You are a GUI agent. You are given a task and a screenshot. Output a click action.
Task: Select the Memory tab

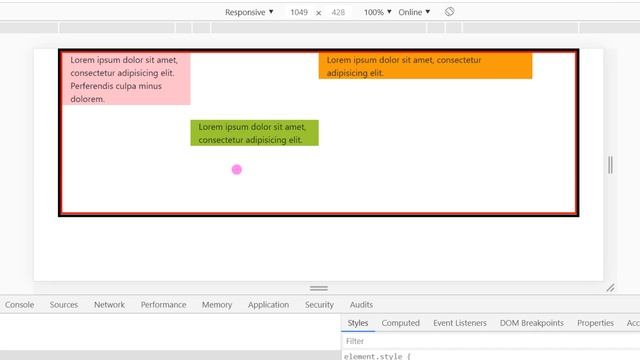[x=217, y=304]
